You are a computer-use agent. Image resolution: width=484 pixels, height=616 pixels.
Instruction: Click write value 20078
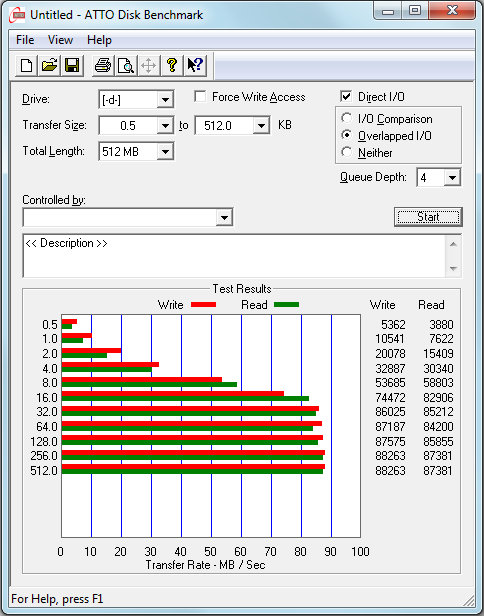390,354
